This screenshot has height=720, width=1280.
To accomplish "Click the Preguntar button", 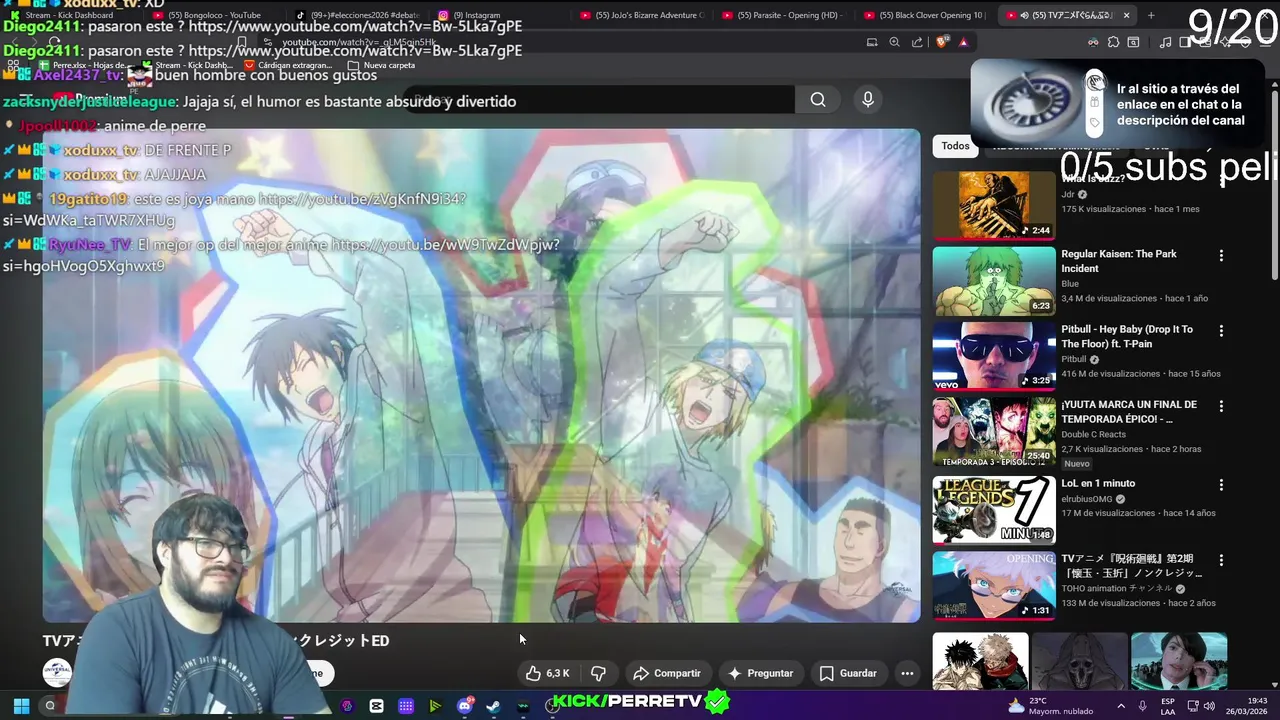I will click(x=761, y=673).
